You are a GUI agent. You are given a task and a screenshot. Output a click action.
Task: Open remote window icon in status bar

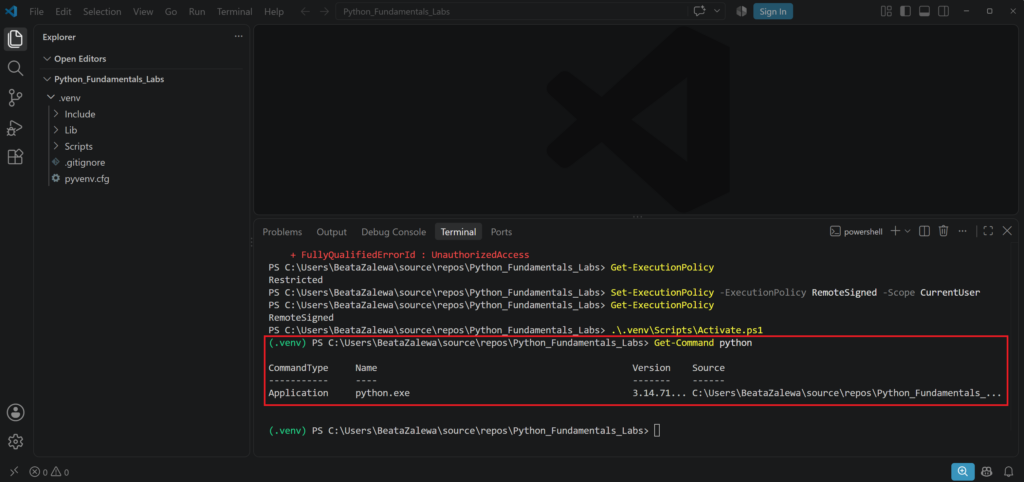point(14,472)
